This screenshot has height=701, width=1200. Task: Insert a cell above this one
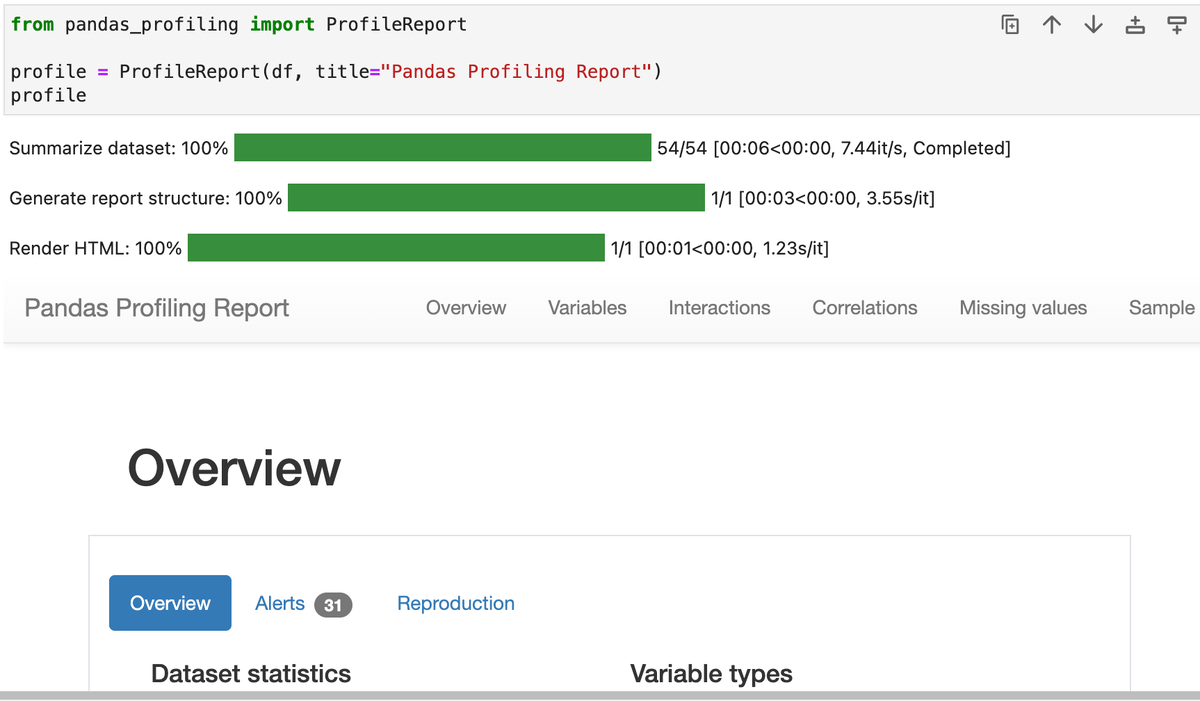point(1135,25)
